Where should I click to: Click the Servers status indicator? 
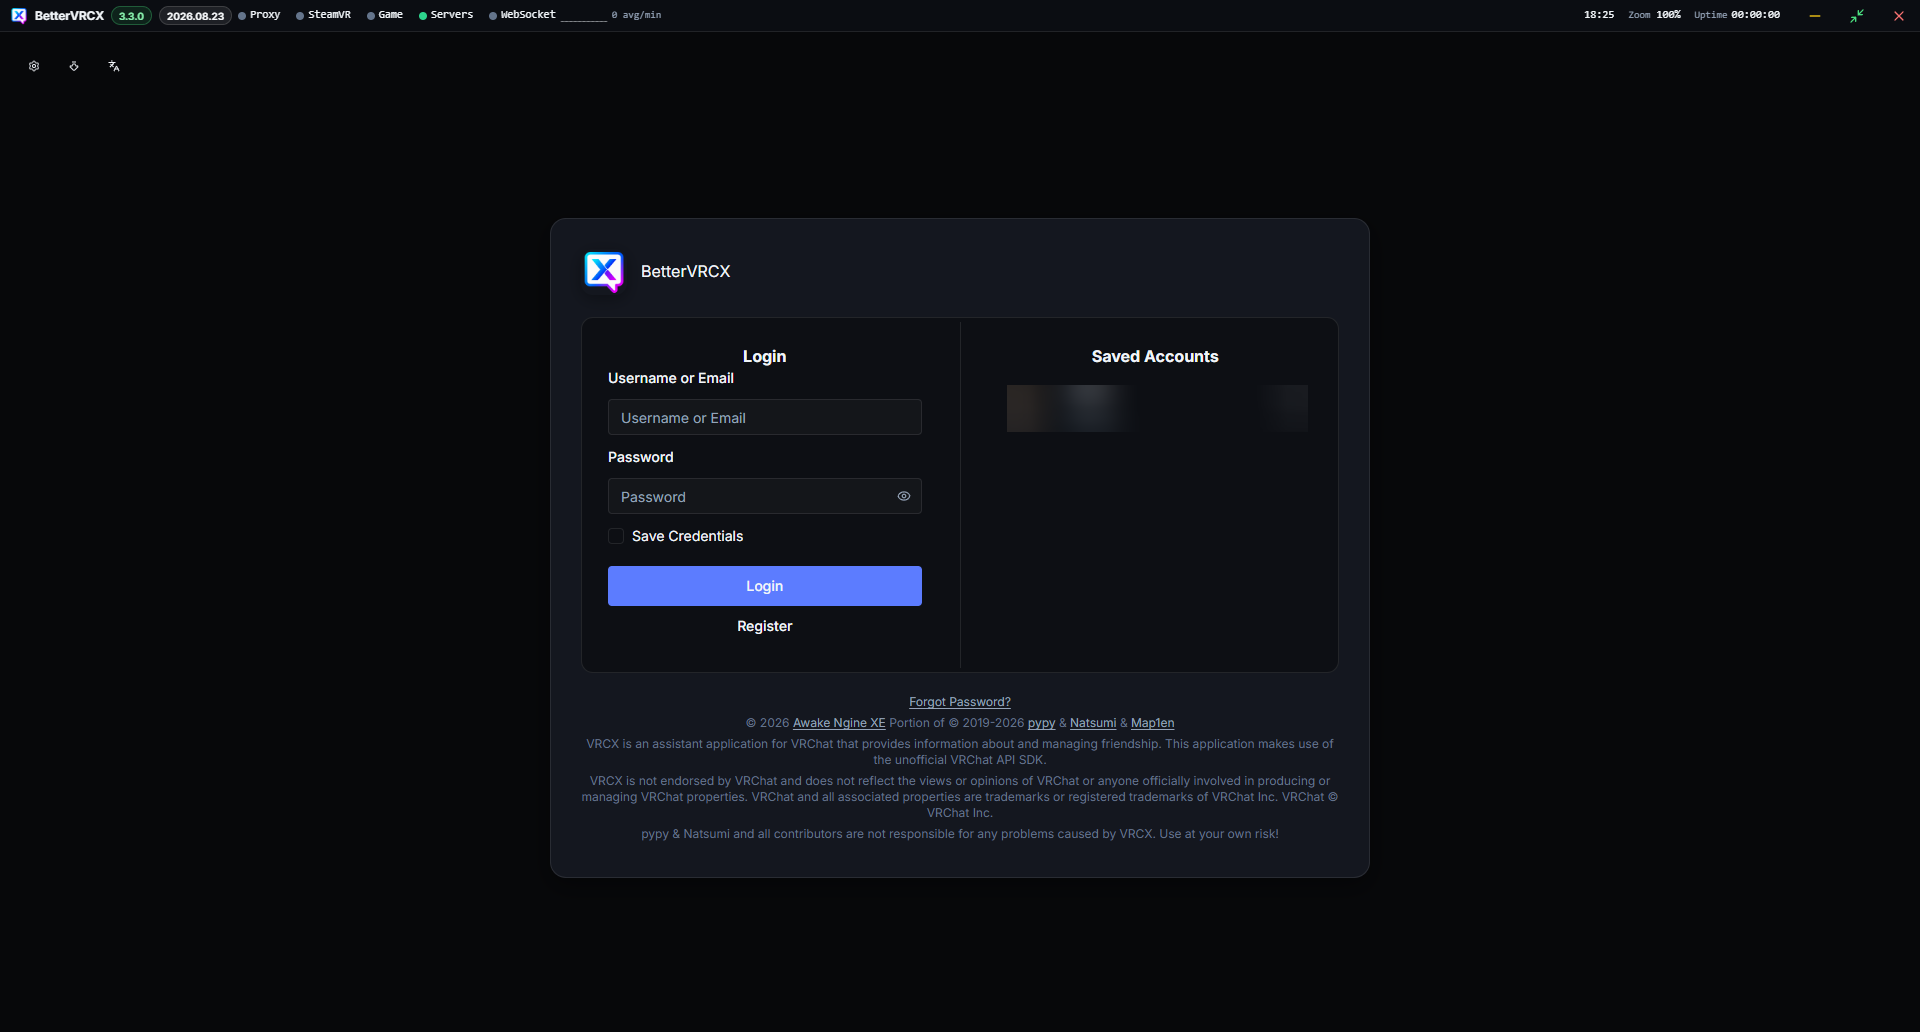[446, 15]
